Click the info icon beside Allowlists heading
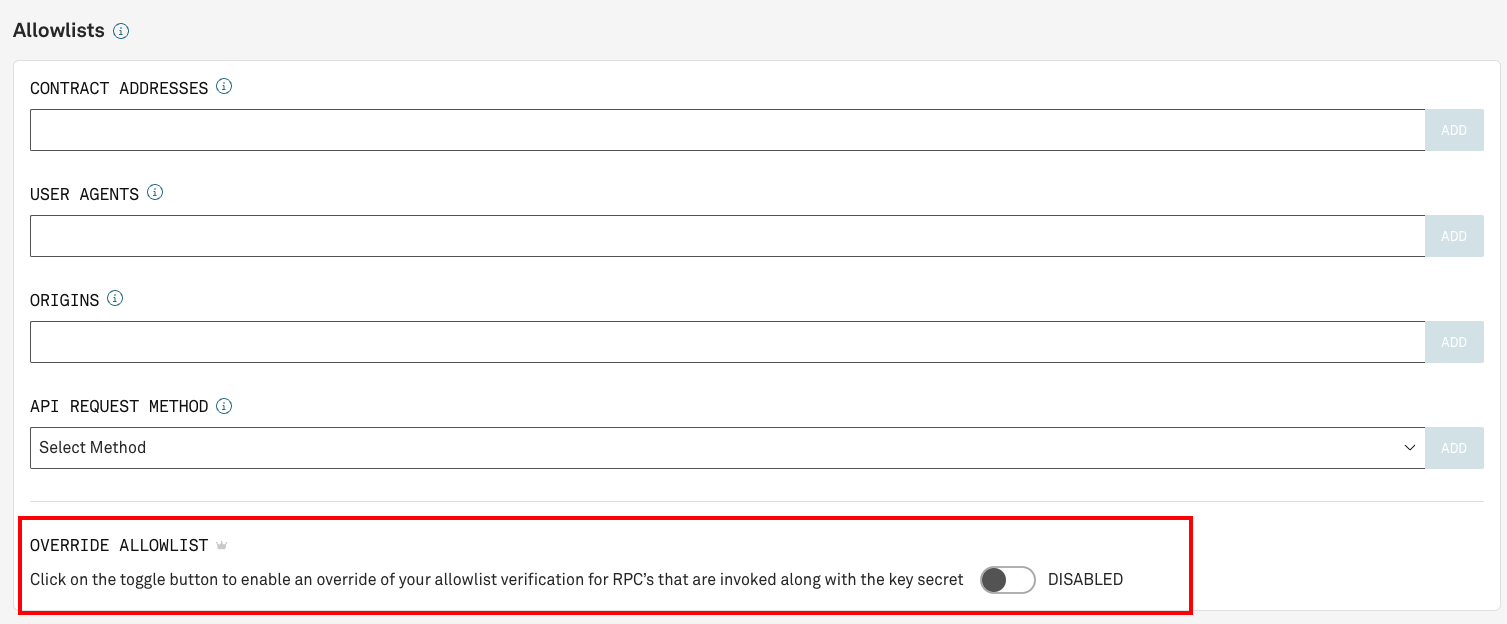 click(121, 31)
